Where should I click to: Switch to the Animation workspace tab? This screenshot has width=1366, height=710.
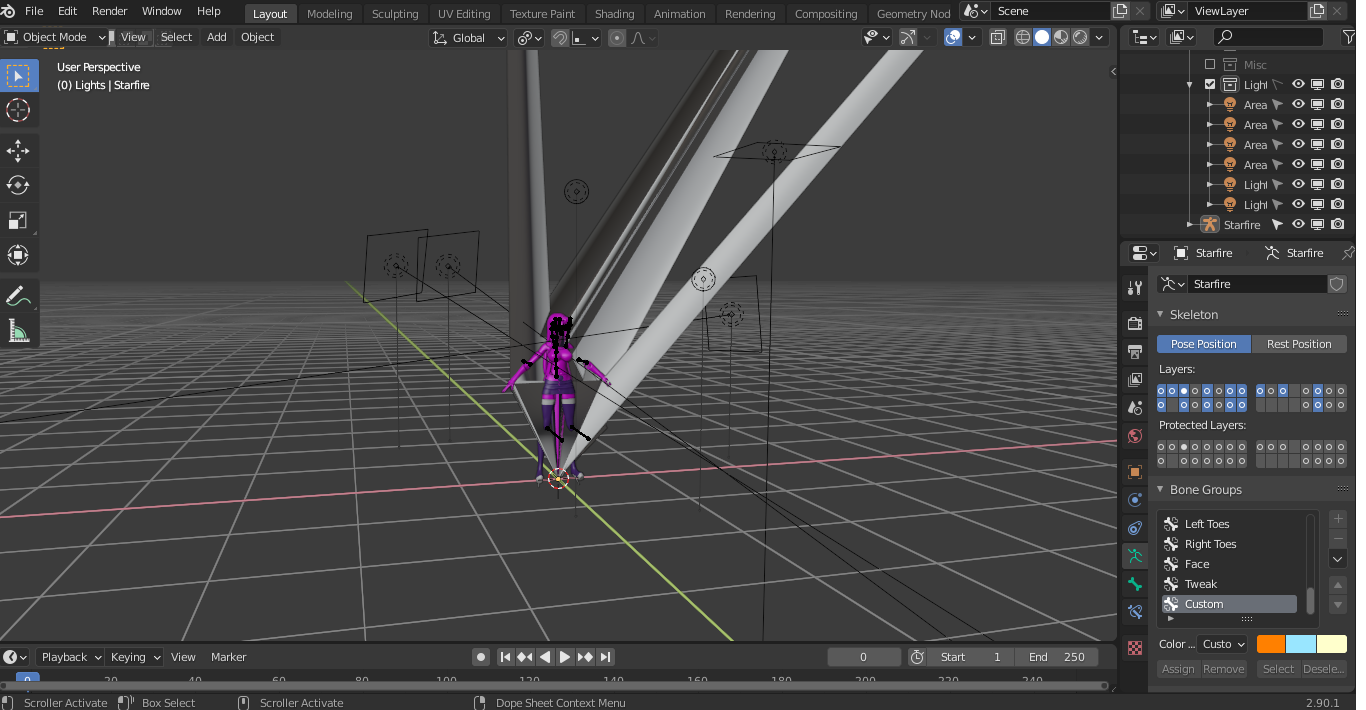[679, 14]
